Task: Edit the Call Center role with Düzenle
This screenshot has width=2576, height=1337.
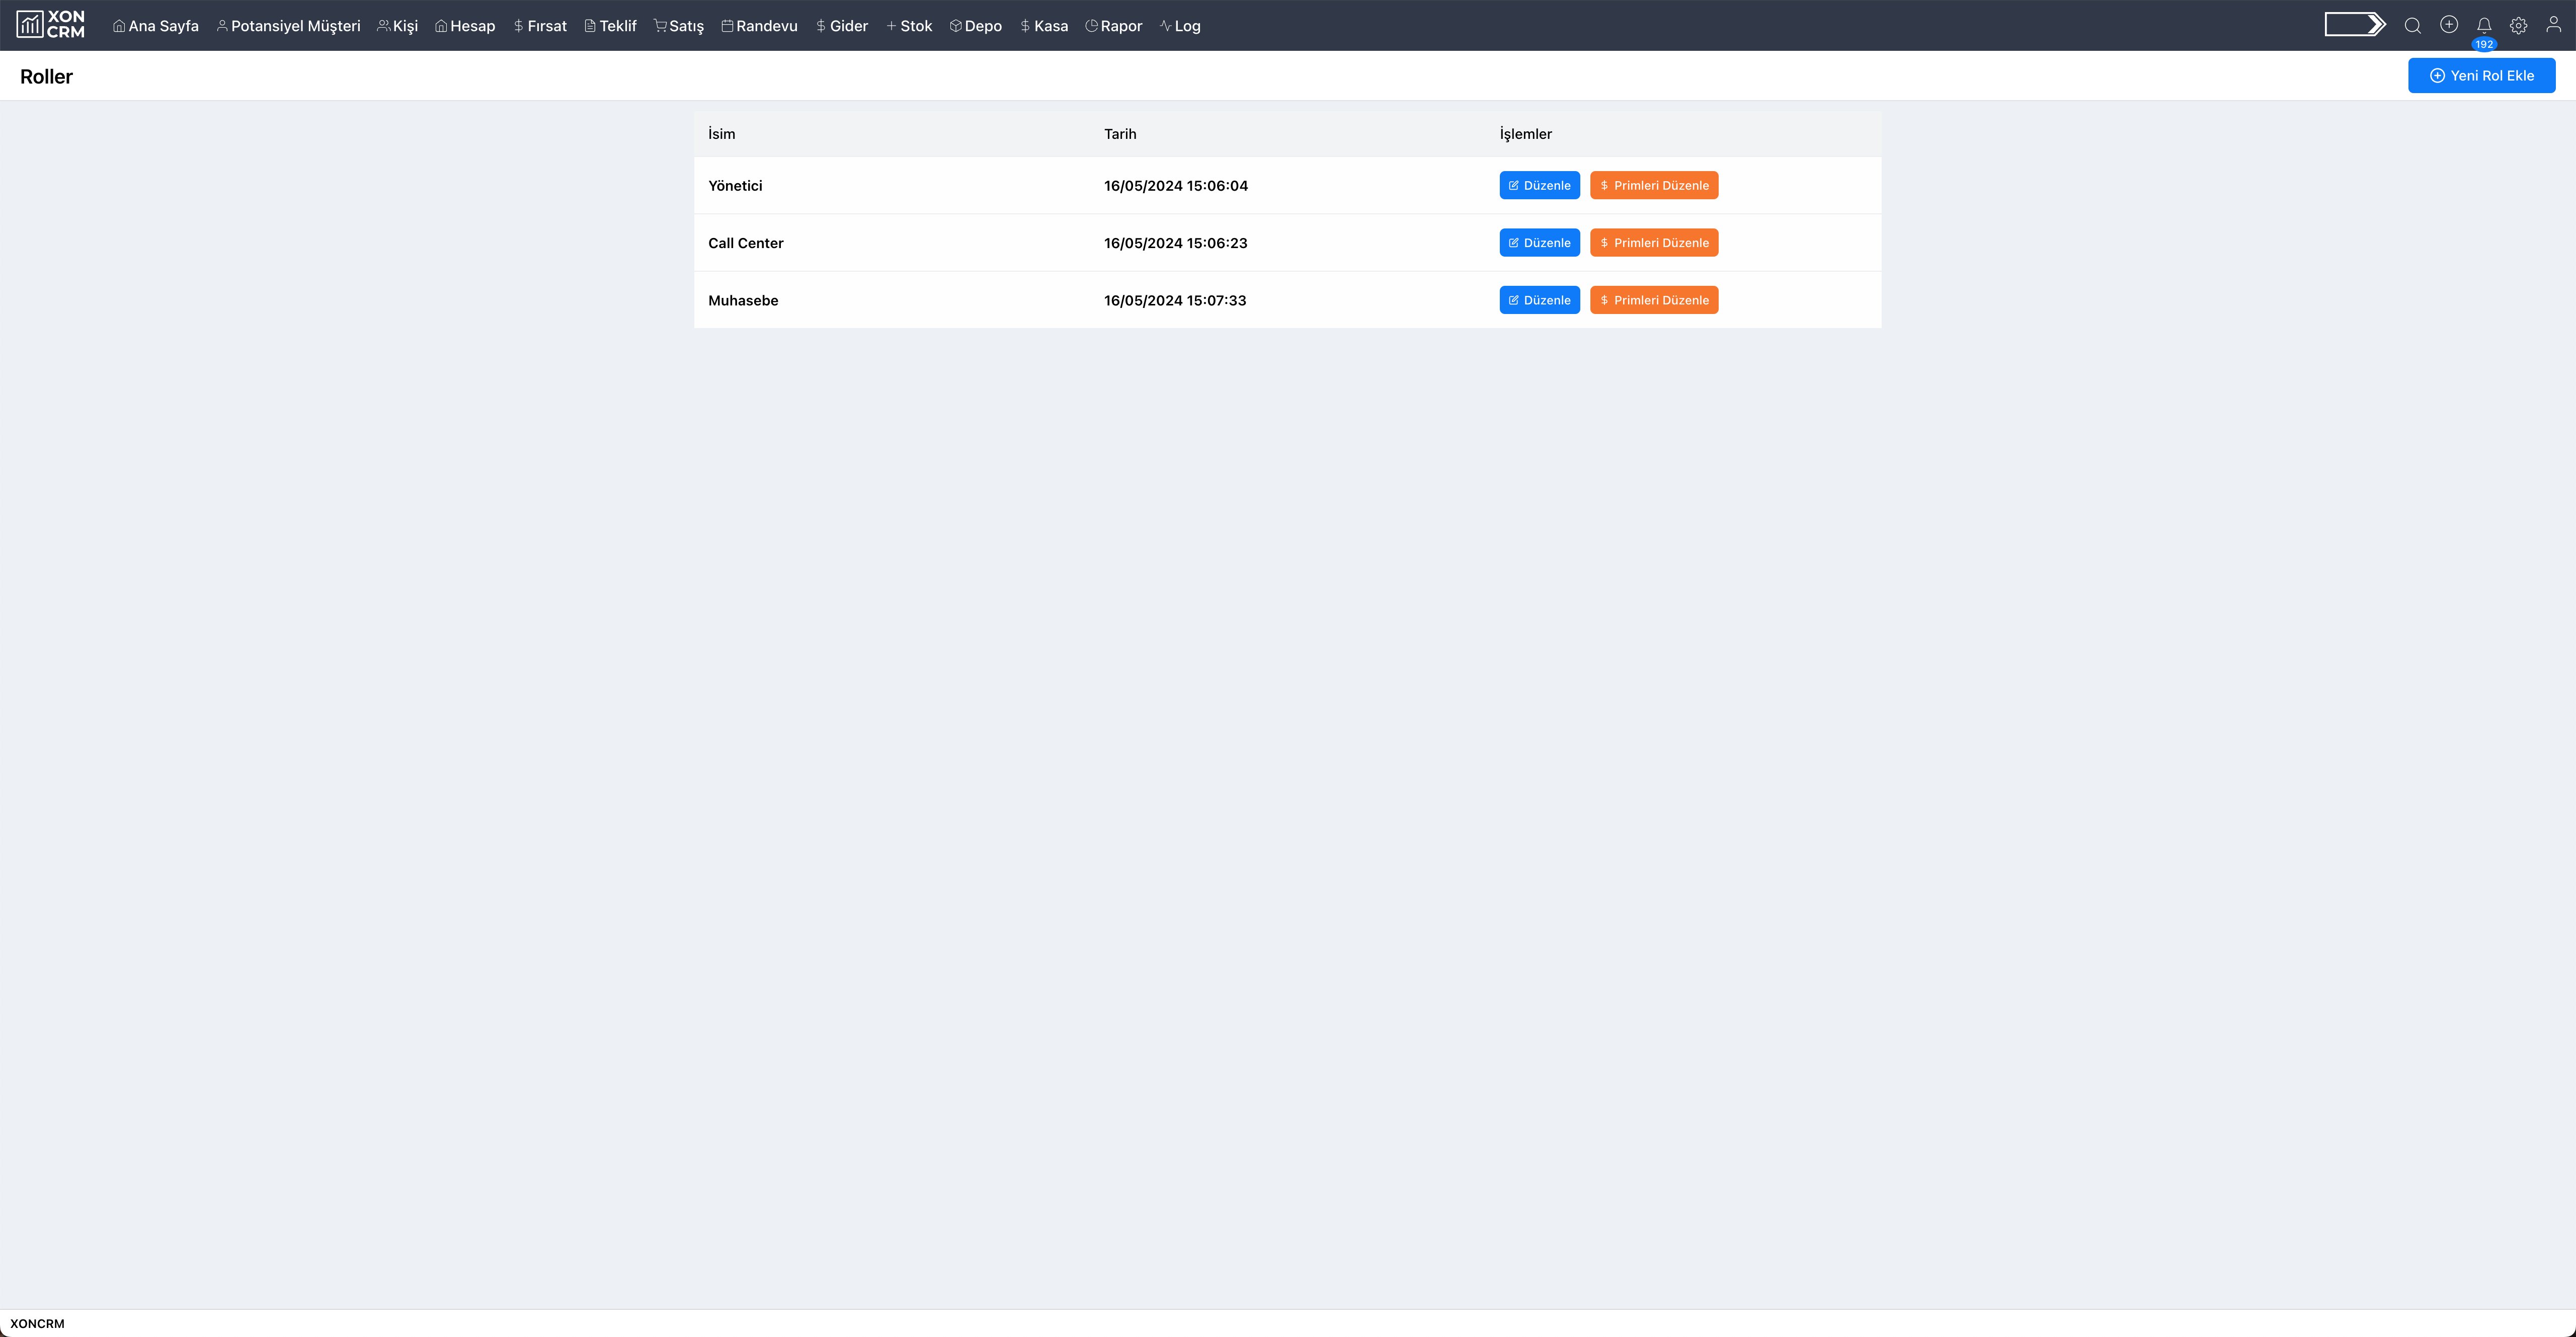Action: pos(1539,243)
